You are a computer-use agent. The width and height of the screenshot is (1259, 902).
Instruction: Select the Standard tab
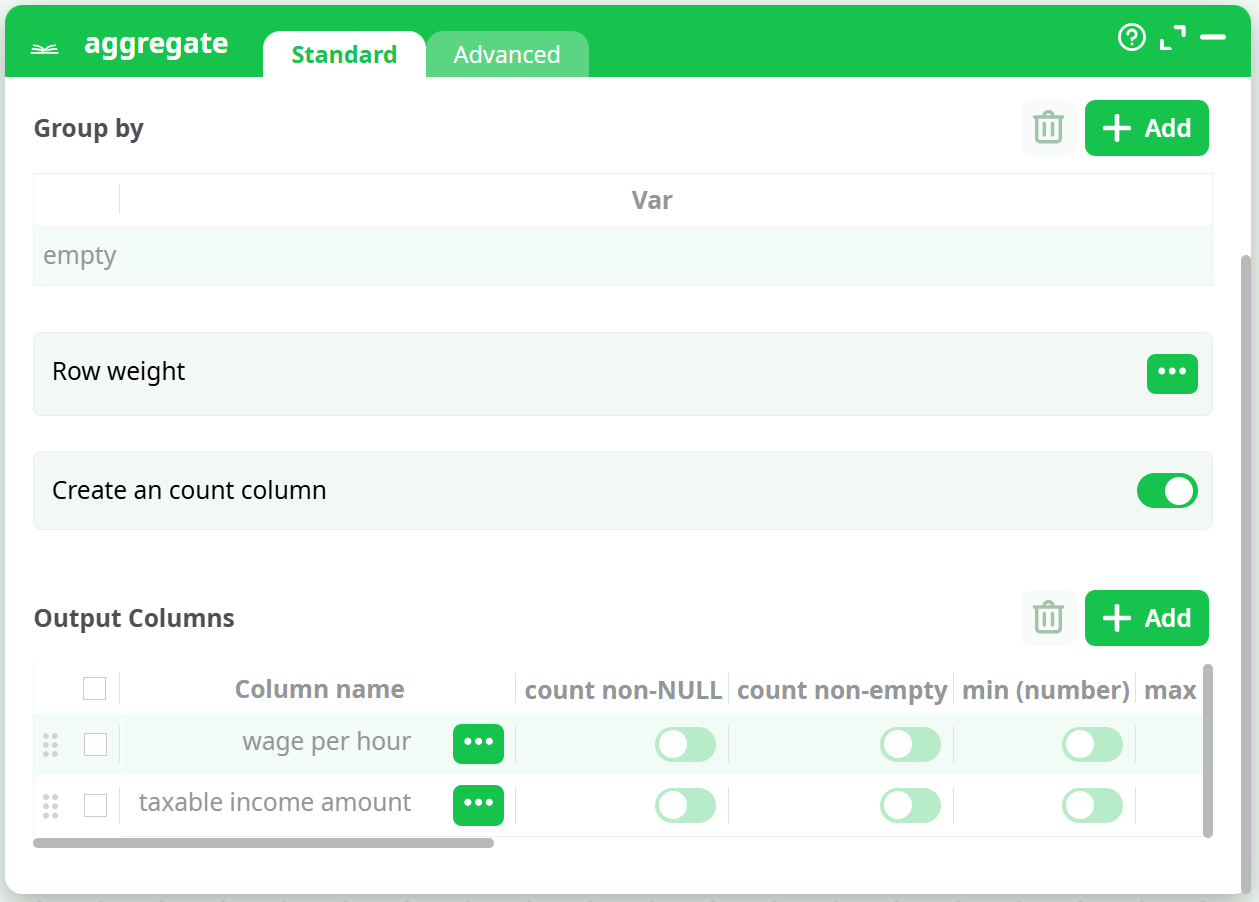point(344,55)
